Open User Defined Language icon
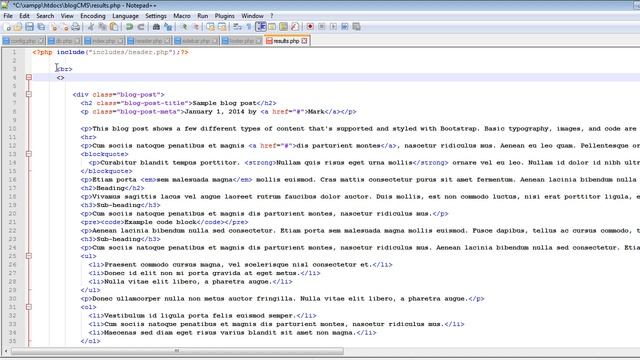The image size is (640, 360). (x=272, y=27)
